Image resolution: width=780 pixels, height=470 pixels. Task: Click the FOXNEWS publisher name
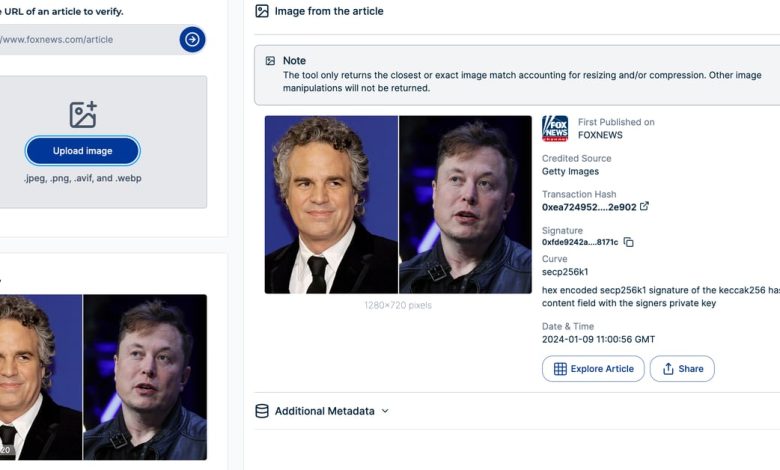[600, 134]
